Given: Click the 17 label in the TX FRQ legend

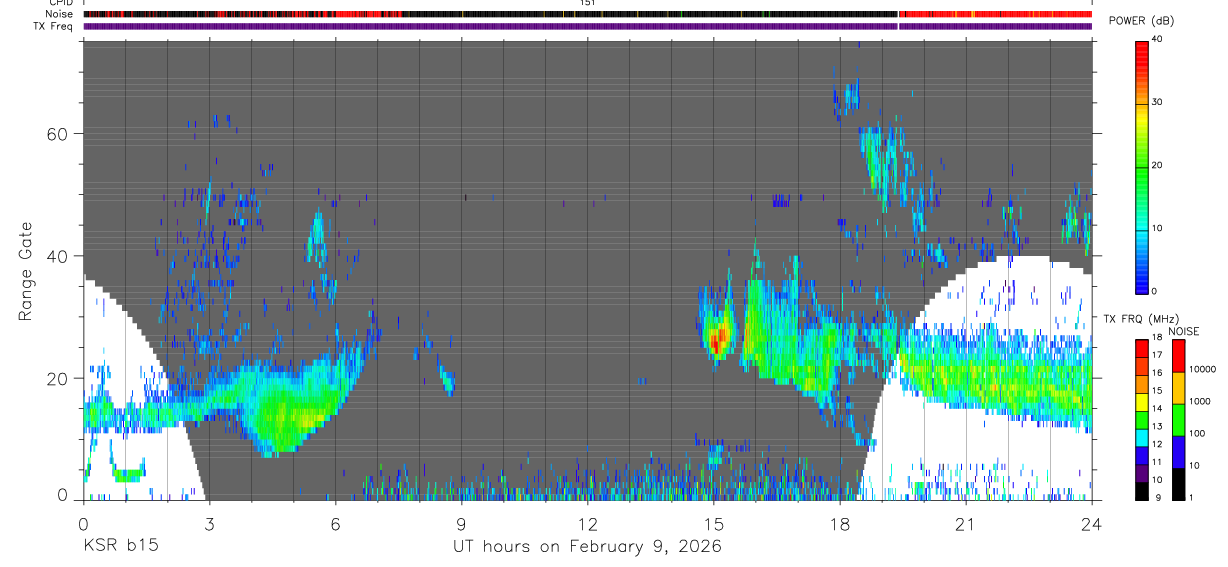Looking at the screenshot, I should [1157, 355].
